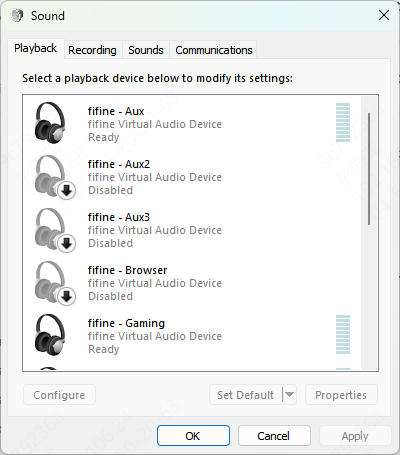Click the fifine - Aux2 disabled headphone icon
The width and height of the screenshot is (400, 455).
point(55,177)
